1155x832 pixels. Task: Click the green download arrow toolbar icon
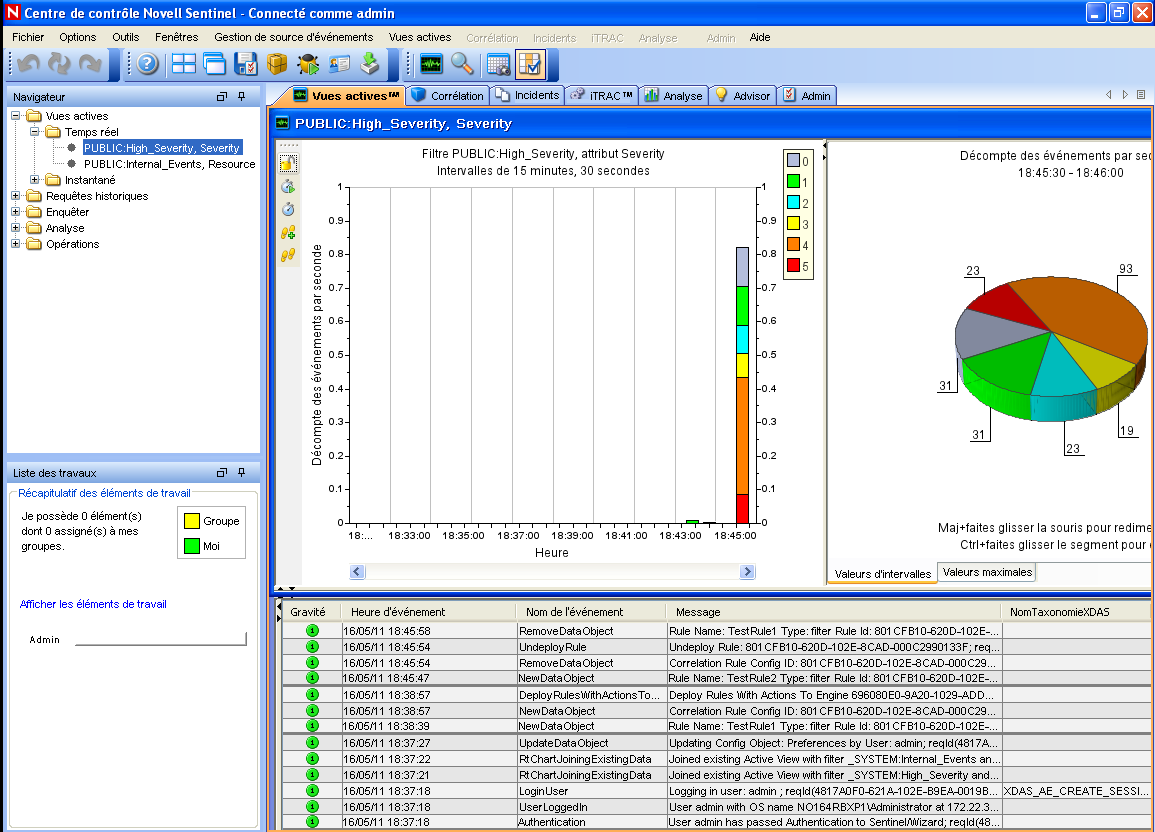[x=370, y=65]
